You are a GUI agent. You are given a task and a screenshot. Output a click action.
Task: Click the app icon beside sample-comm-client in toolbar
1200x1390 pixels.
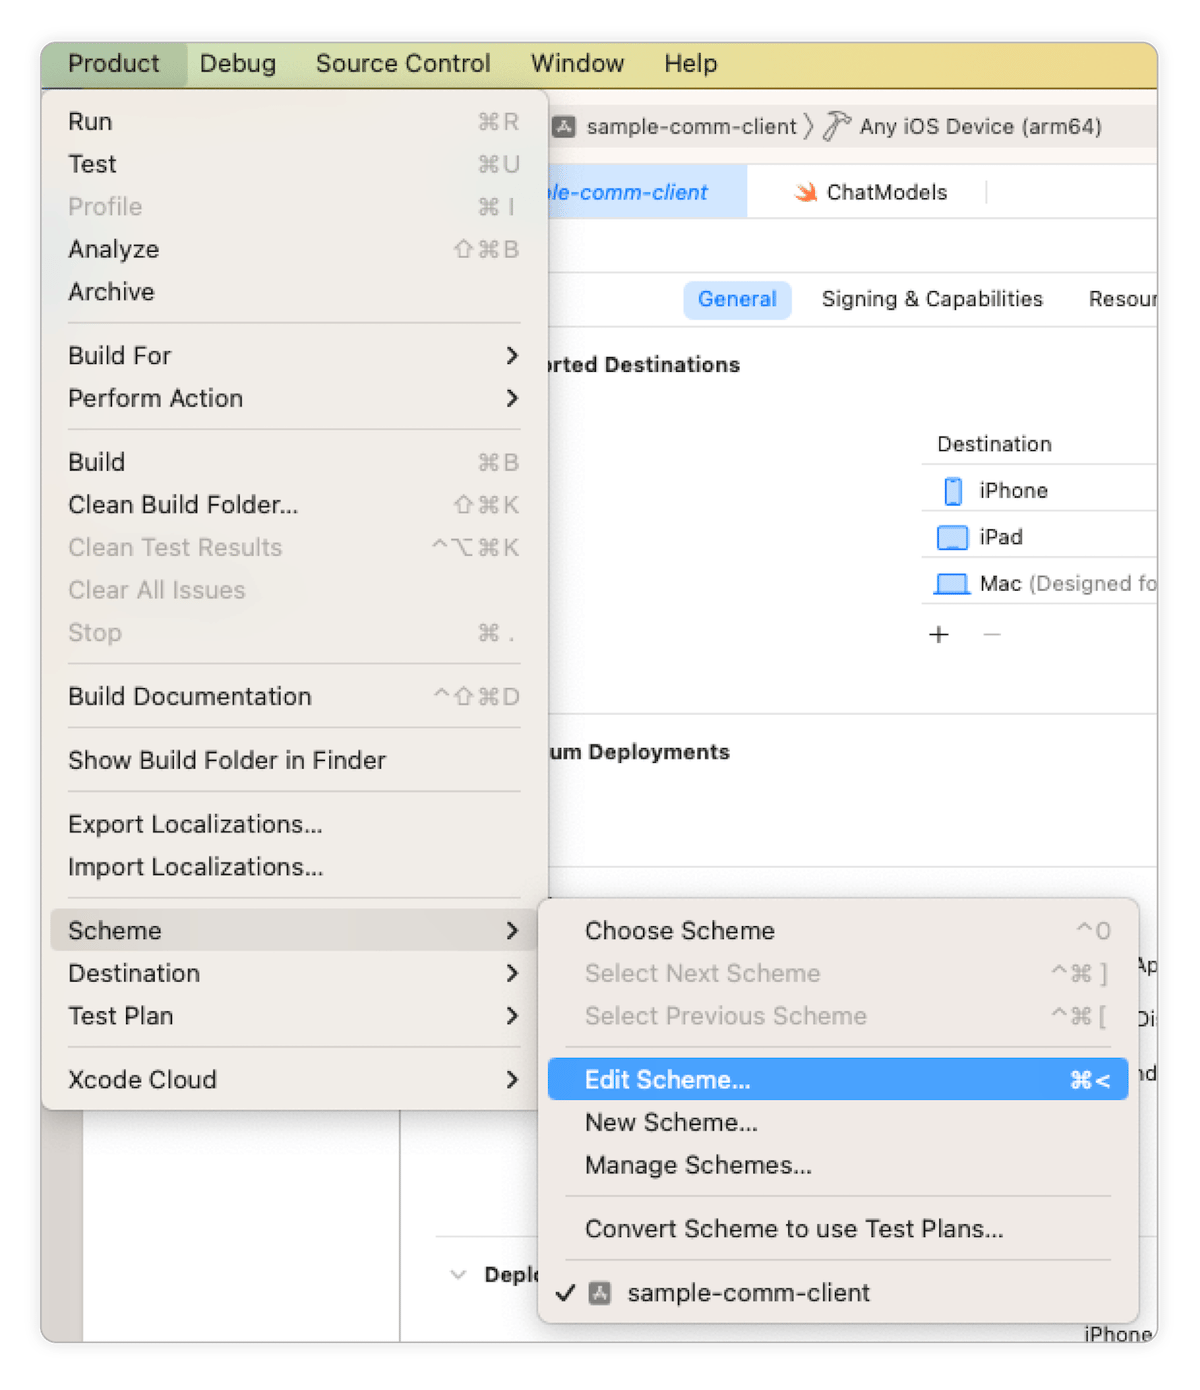pos(566,126)
